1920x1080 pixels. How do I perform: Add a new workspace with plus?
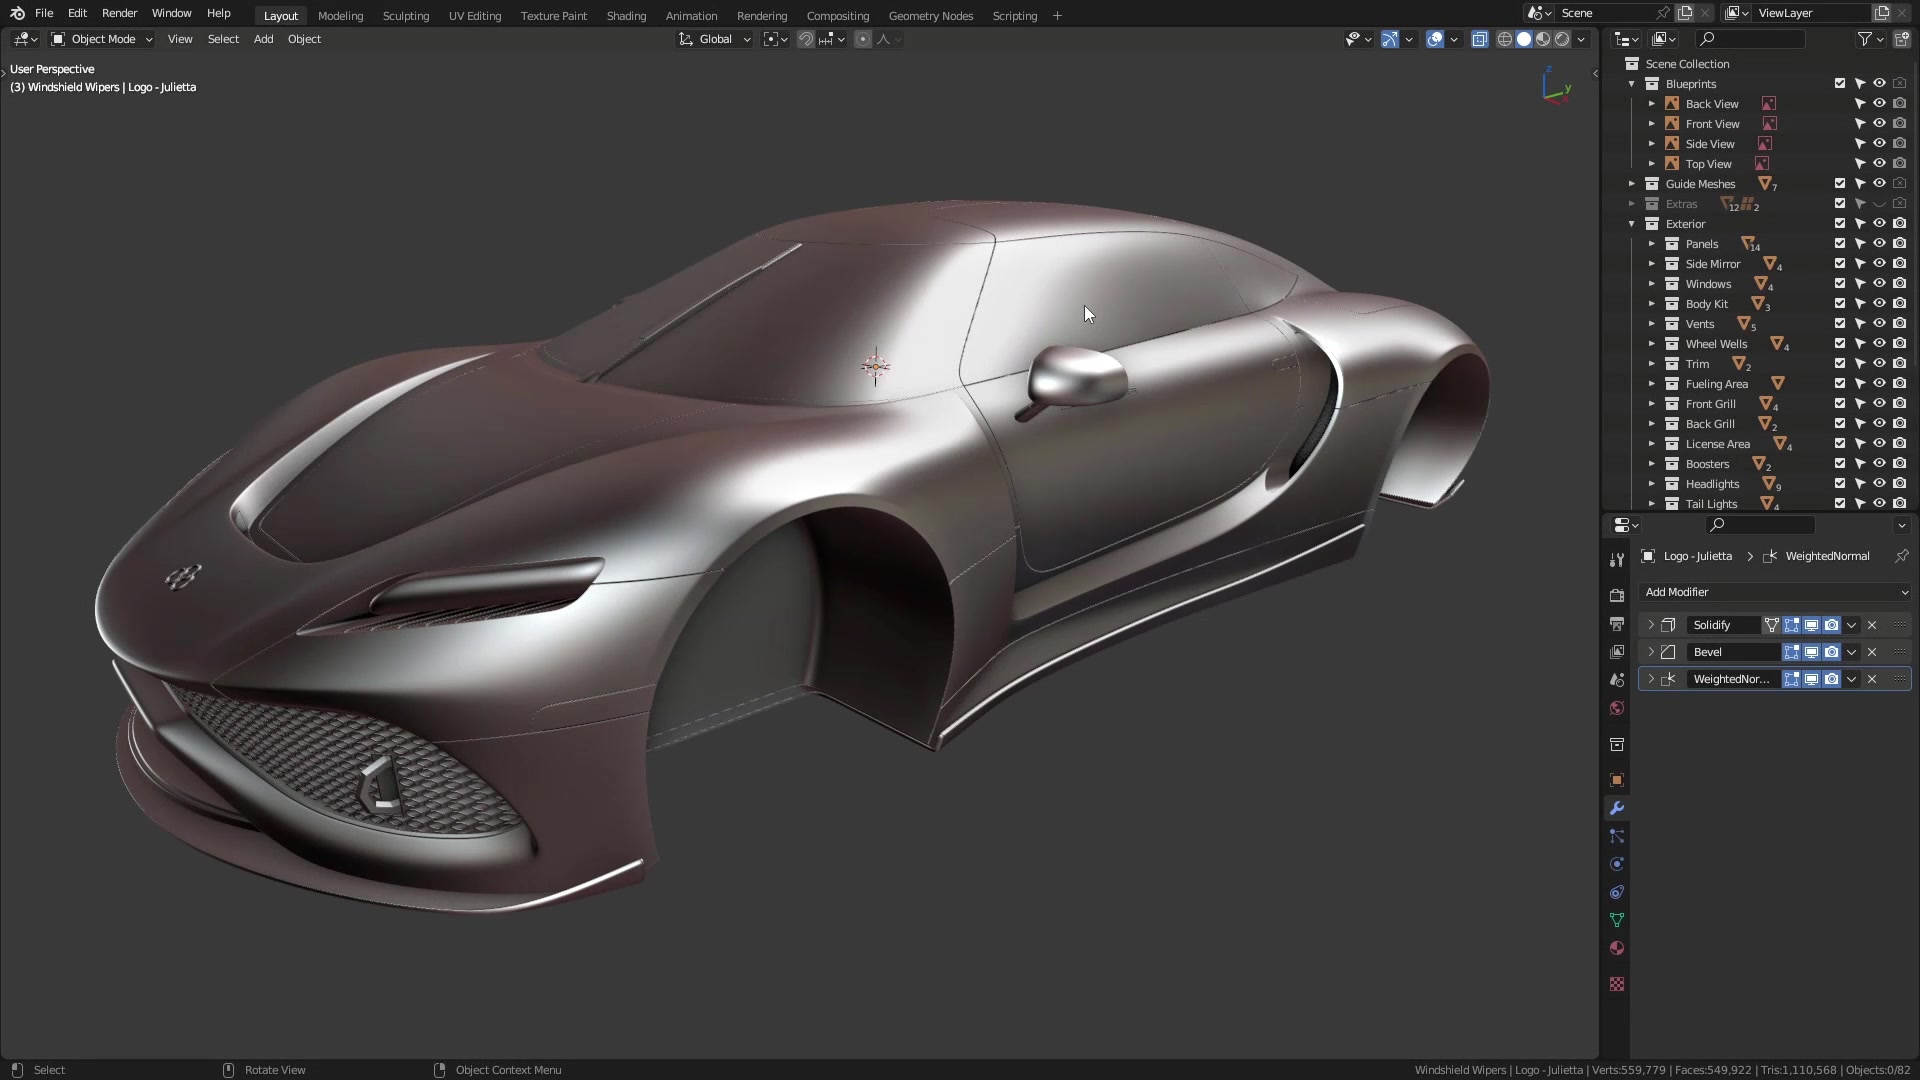(1057, 16)
